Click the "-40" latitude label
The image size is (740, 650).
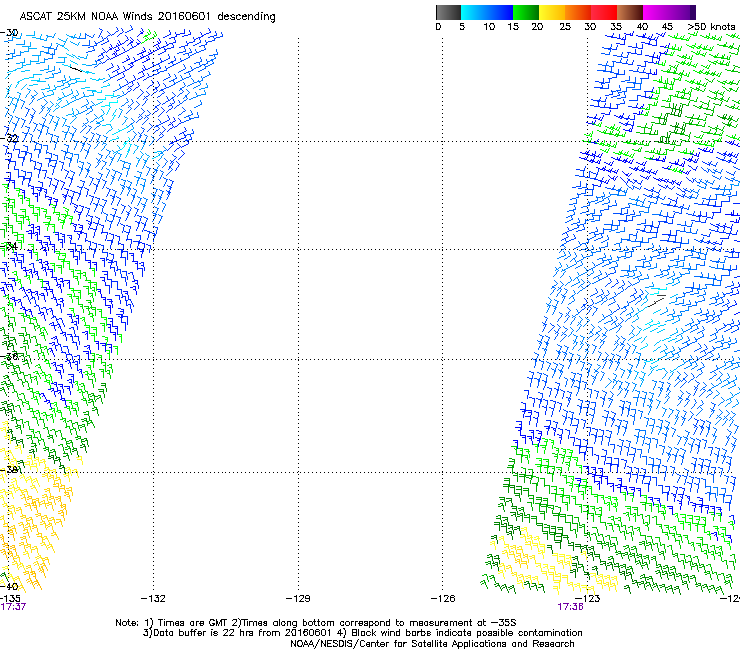(x=9, y=587)
